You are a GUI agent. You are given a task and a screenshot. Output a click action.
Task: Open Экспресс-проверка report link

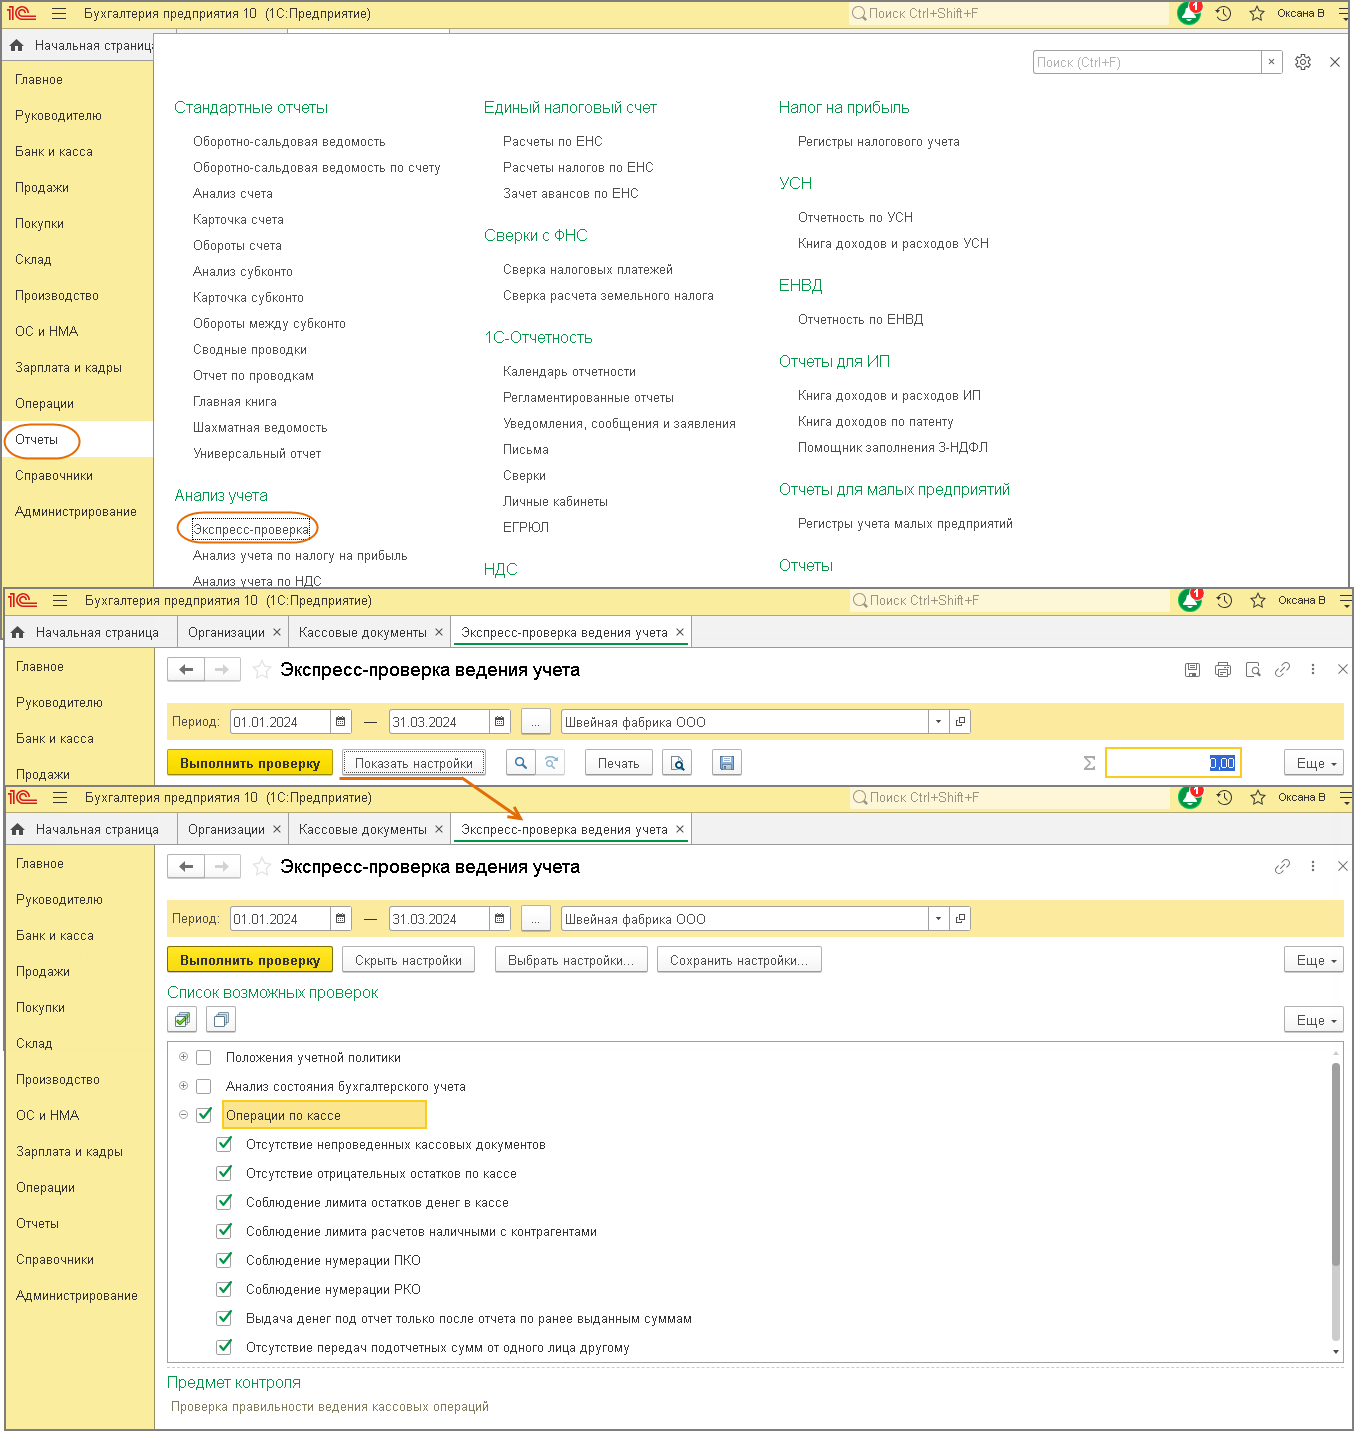pos(251,530)
